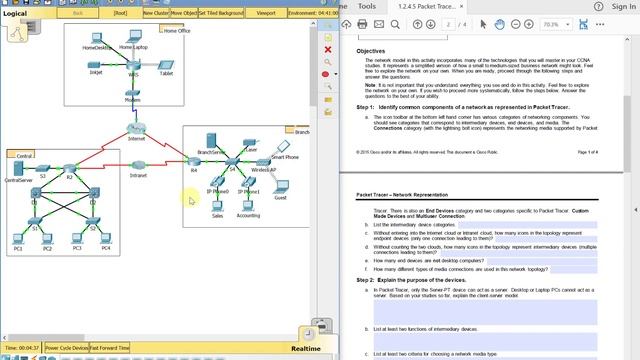640x360 pixels.
Task: Select the Modem device icon
Action: click(132, 93)
